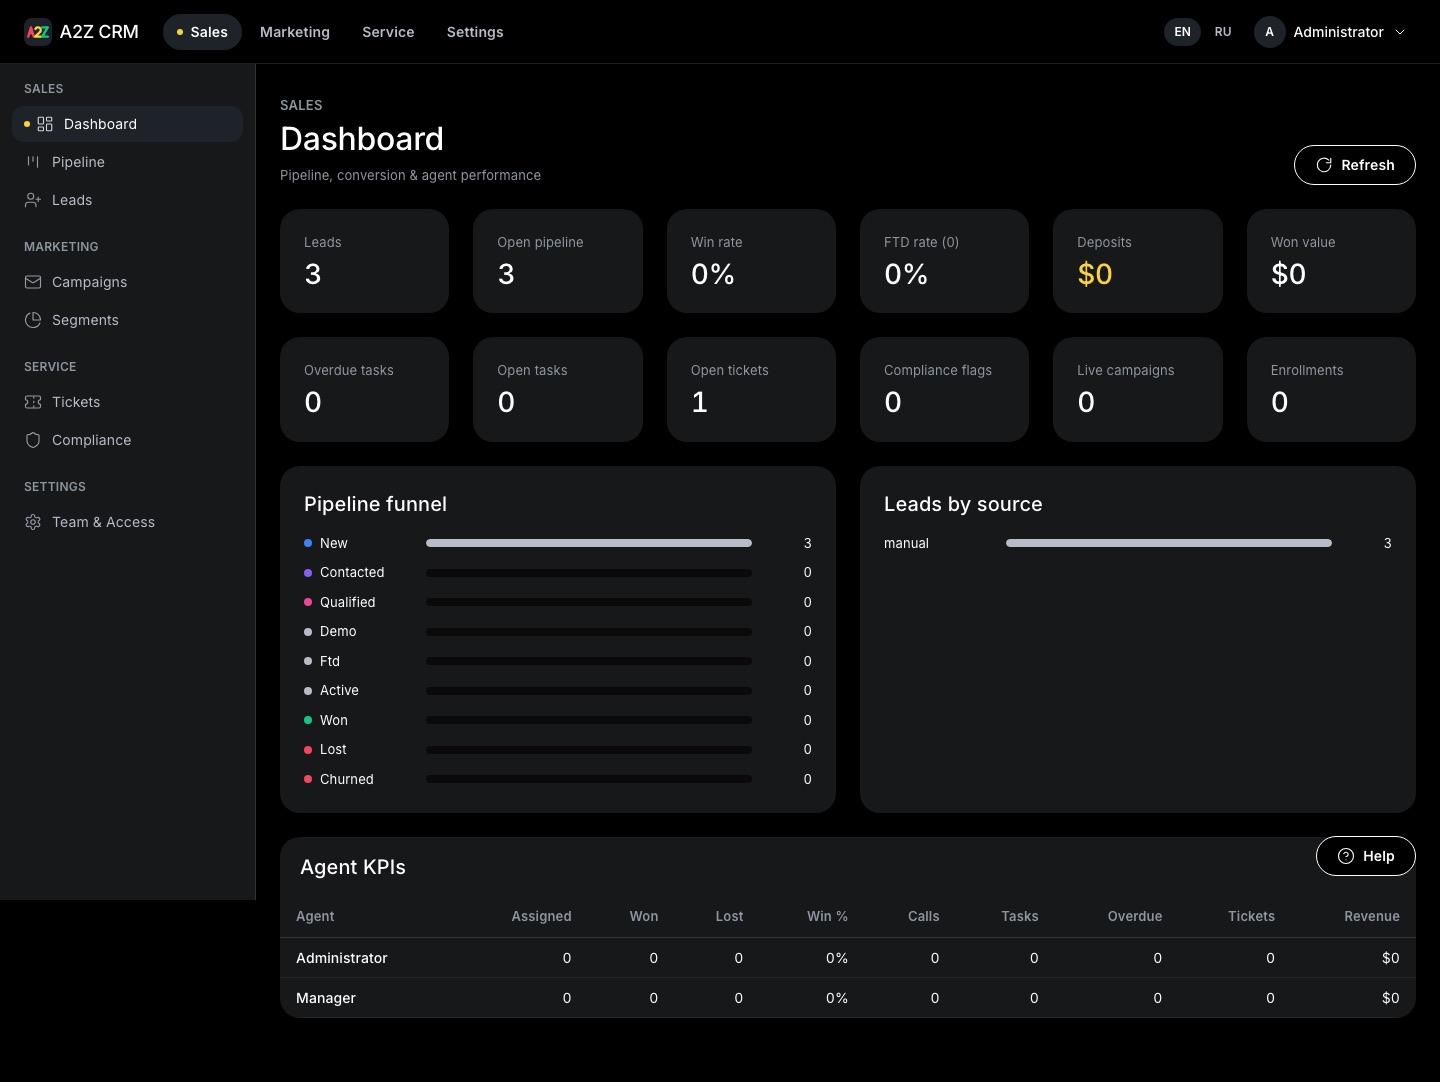The image size is (1440, 1082).
Task: Open the Marketing top tab
Action: pyautogui.click(x=295, y=32)
